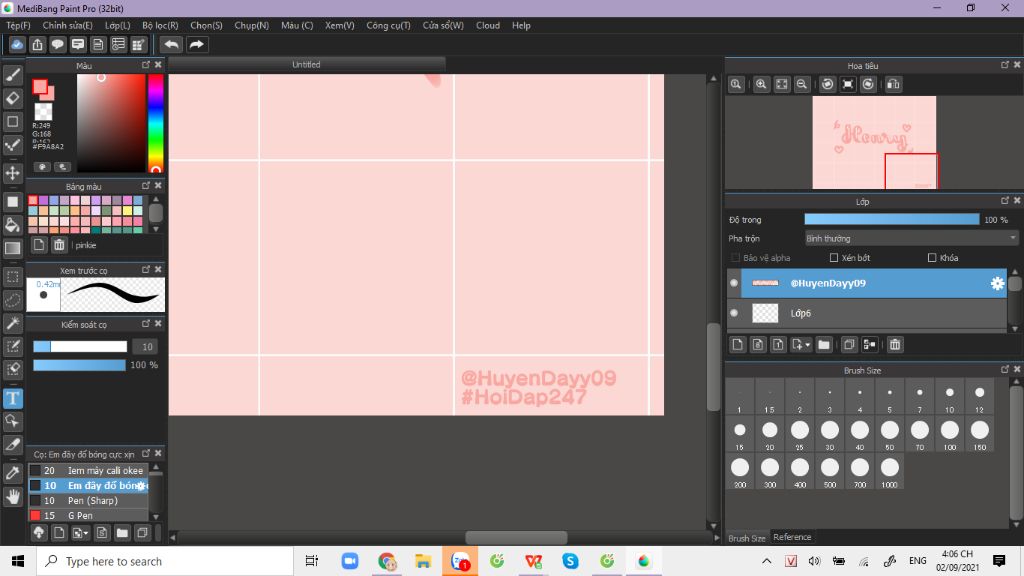Image resolution: width=1024 pixels, height=576 pixels.
Task: Enable the Xén bớt checkbox
Action: [x=834, y=258]
